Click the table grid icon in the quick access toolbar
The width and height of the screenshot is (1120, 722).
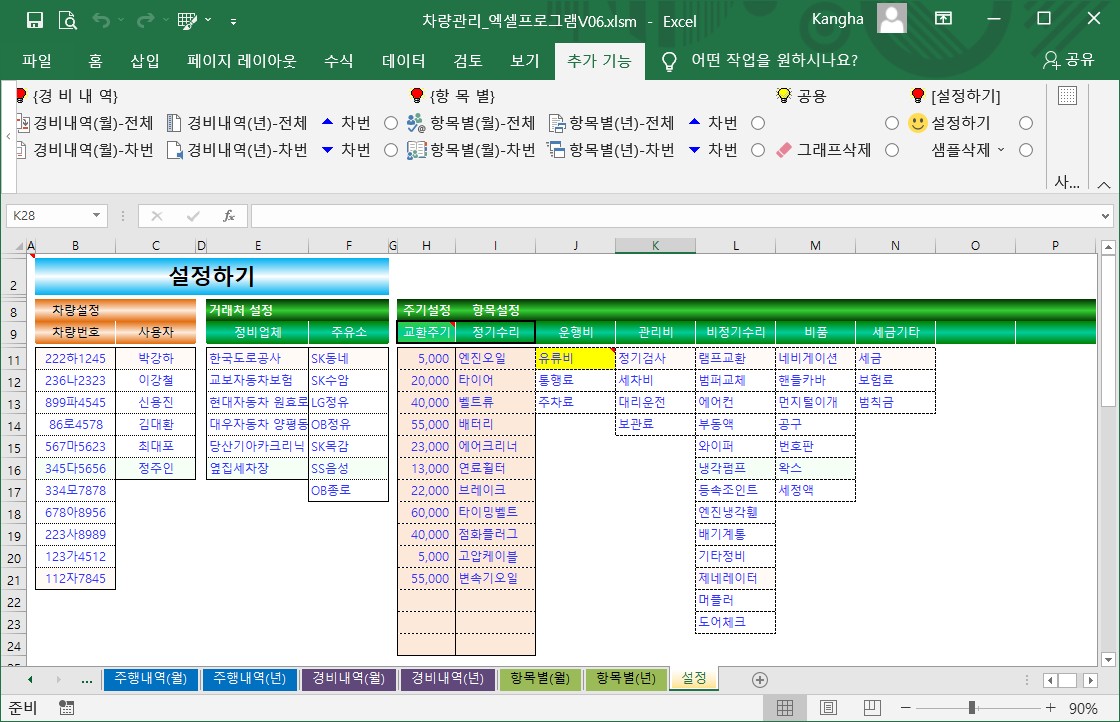[187, 21]
